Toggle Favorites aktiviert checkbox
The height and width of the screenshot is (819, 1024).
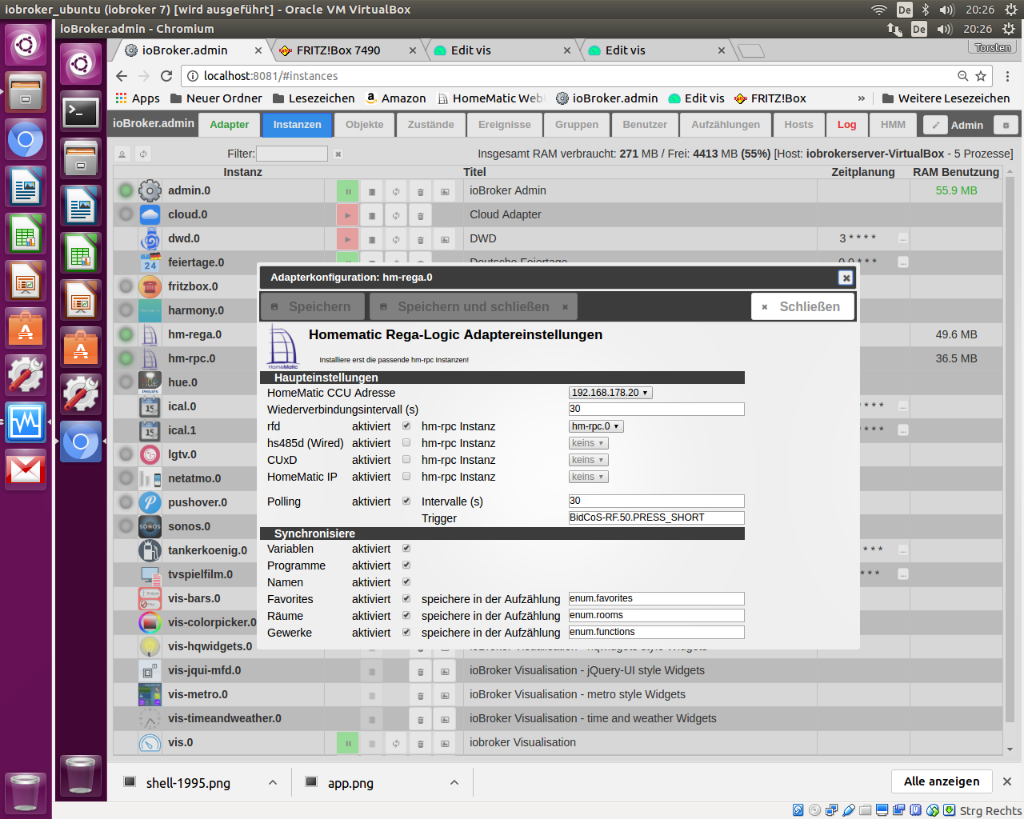tap(406, 599)
